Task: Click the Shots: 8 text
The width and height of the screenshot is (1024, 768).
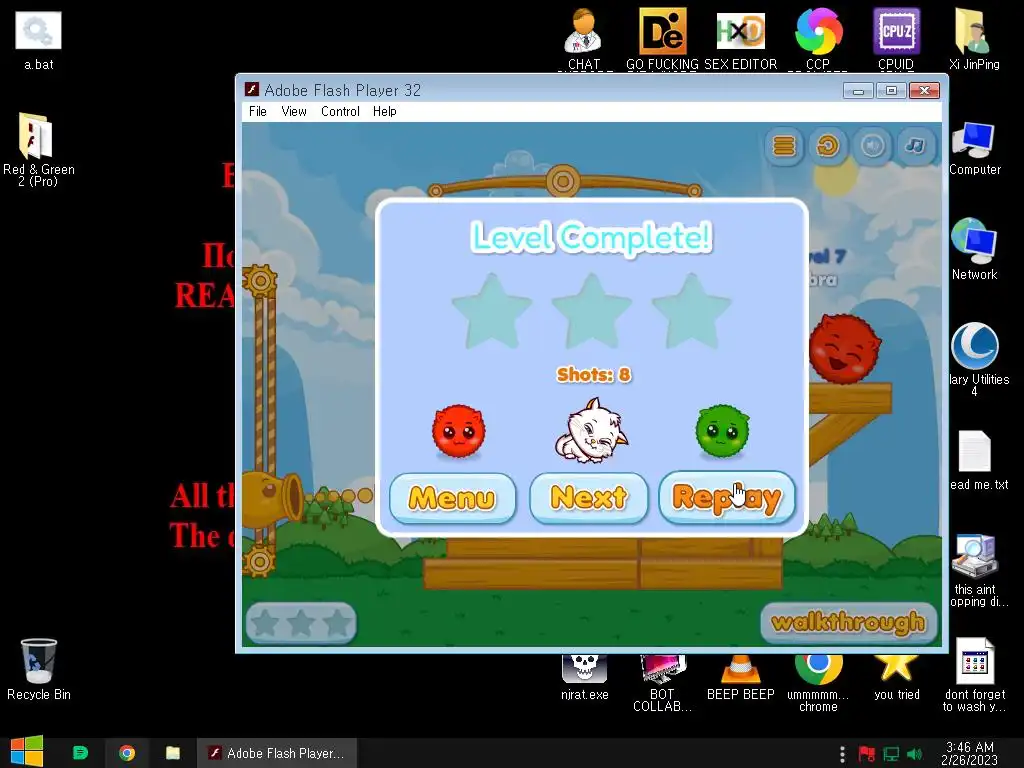Action: [594, 374]
